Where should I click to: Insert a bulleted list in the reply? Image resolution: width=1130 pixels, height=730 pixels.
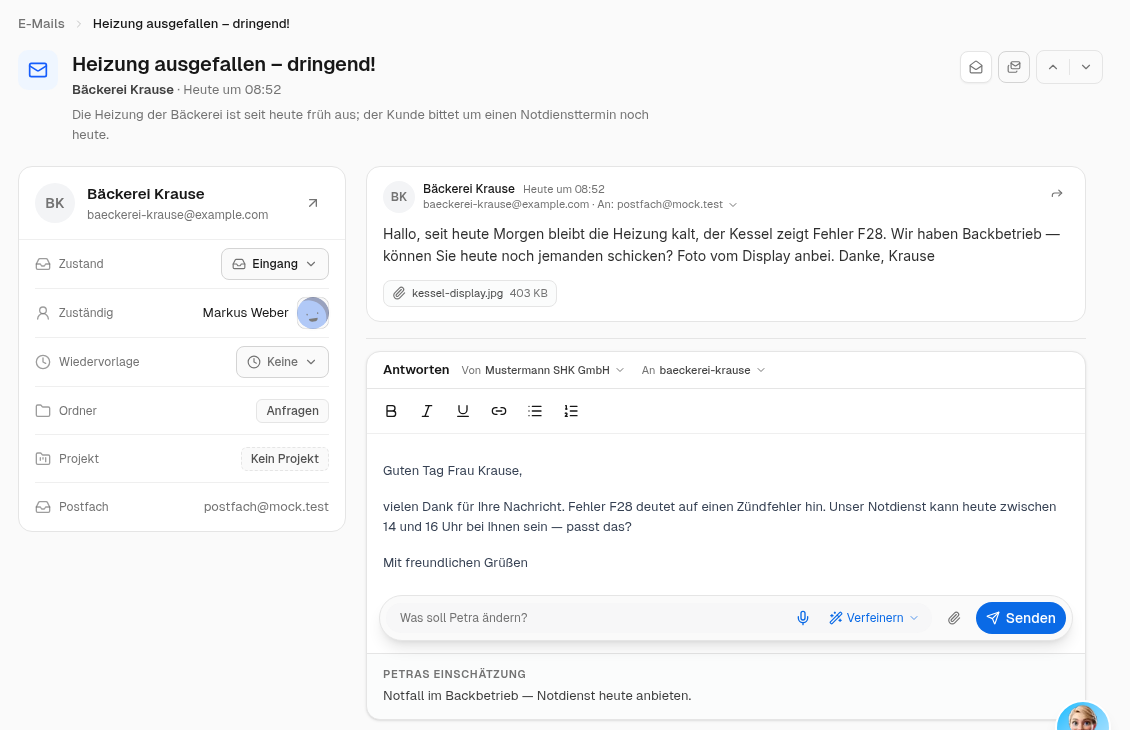(x=535, y=411)
